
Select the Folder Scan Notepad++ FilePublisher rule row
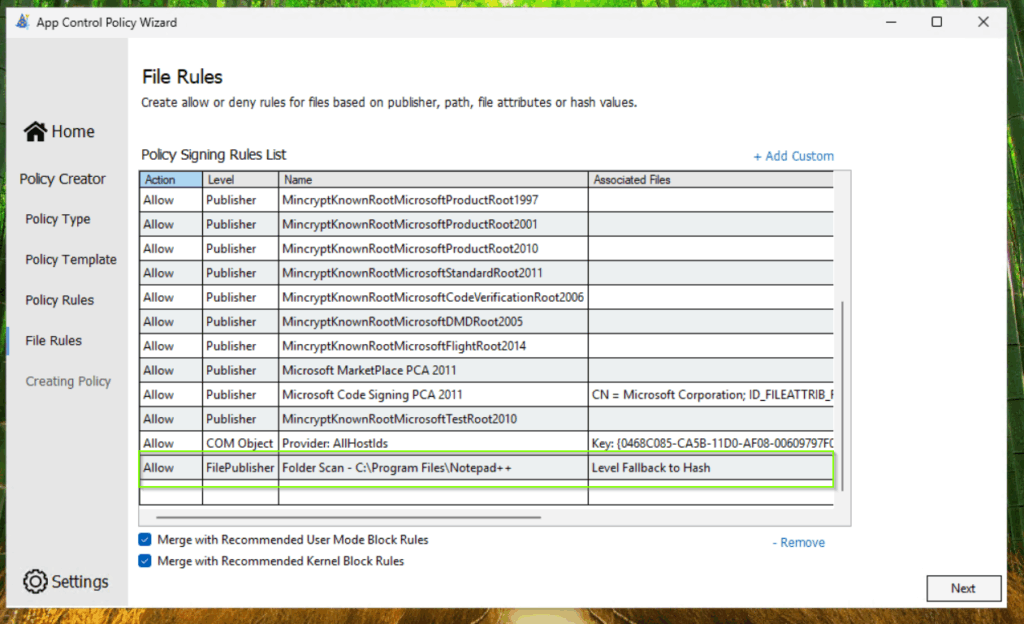point(396,468)
